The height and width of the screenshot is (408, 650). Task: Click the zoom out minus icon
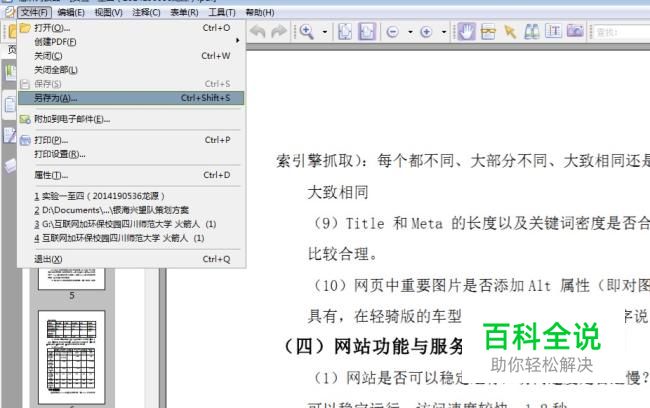coord(393,32)
